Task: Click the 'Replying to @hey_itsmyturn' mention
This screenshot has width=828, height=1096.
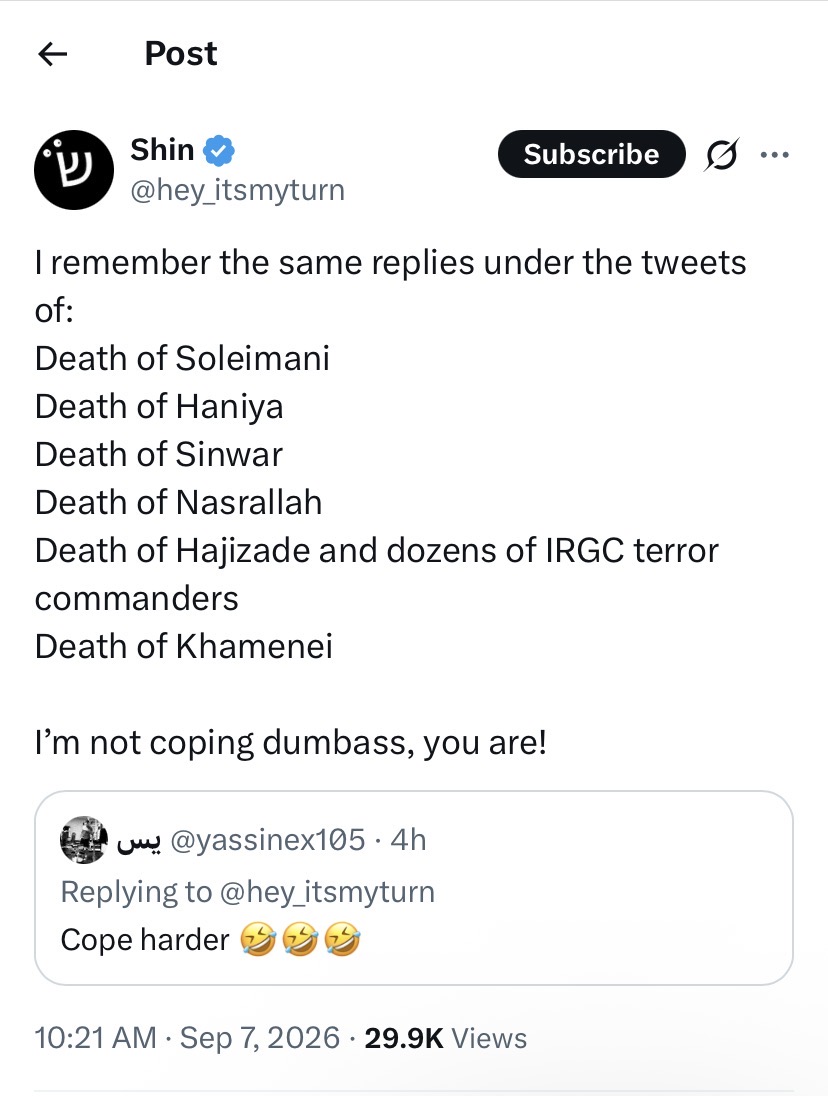Action: tap(327, 892)
